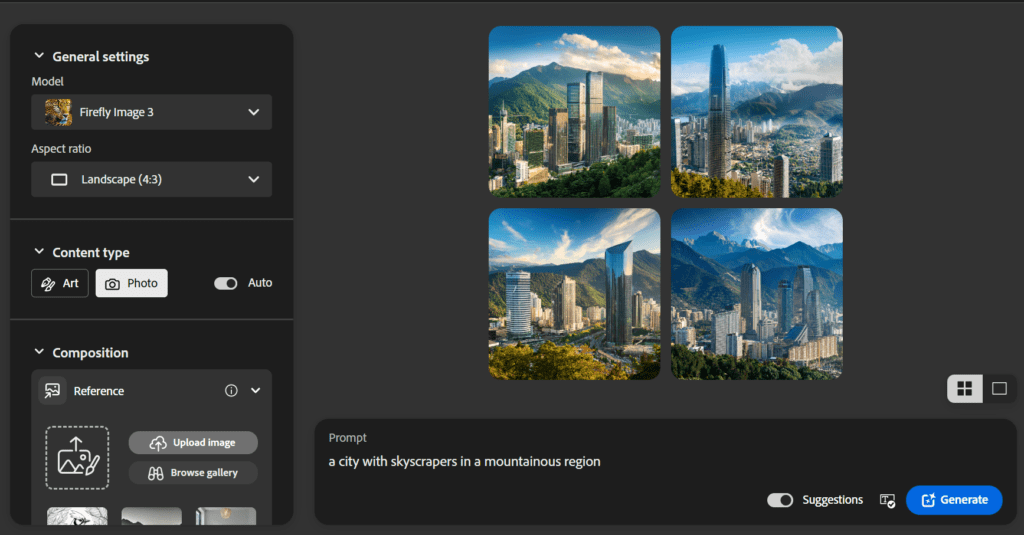Image resolution: width=1024 pixels, height=535 pixels.
Task: Collapse the General settings section
Action: tap(39, 56)
